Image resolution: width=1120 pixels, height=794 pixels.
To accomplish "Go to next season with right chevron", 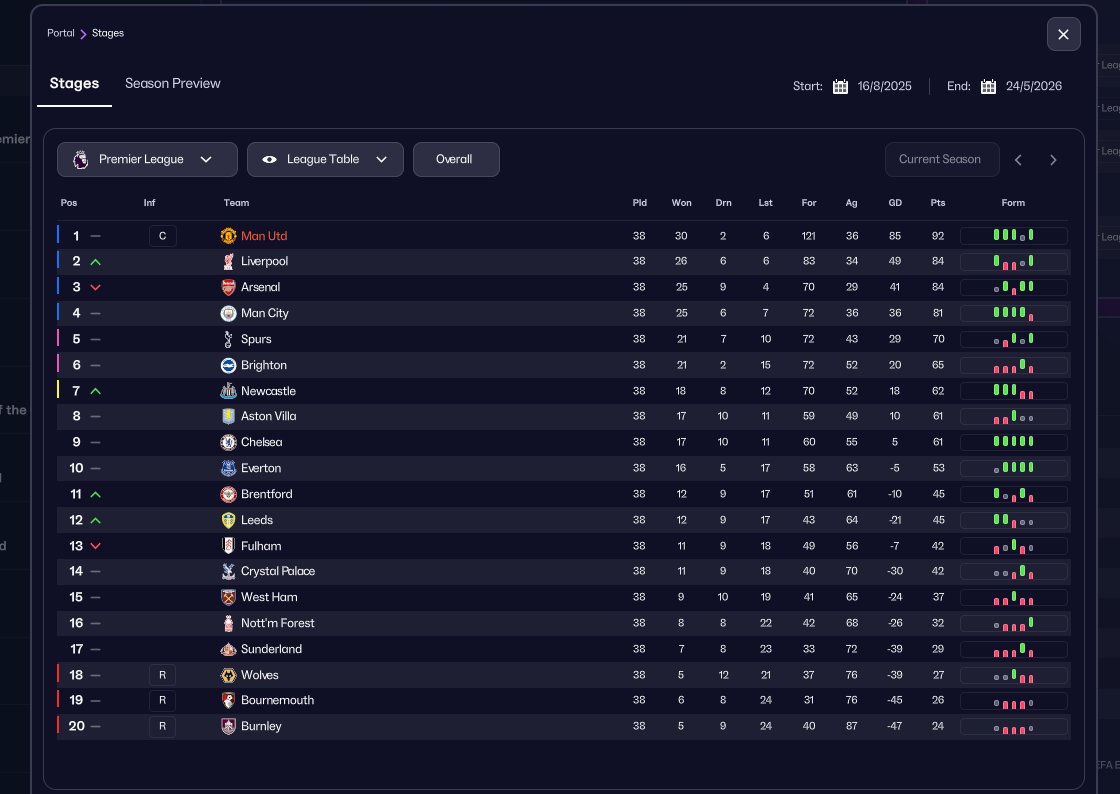I will click(x=1052, y=160).
